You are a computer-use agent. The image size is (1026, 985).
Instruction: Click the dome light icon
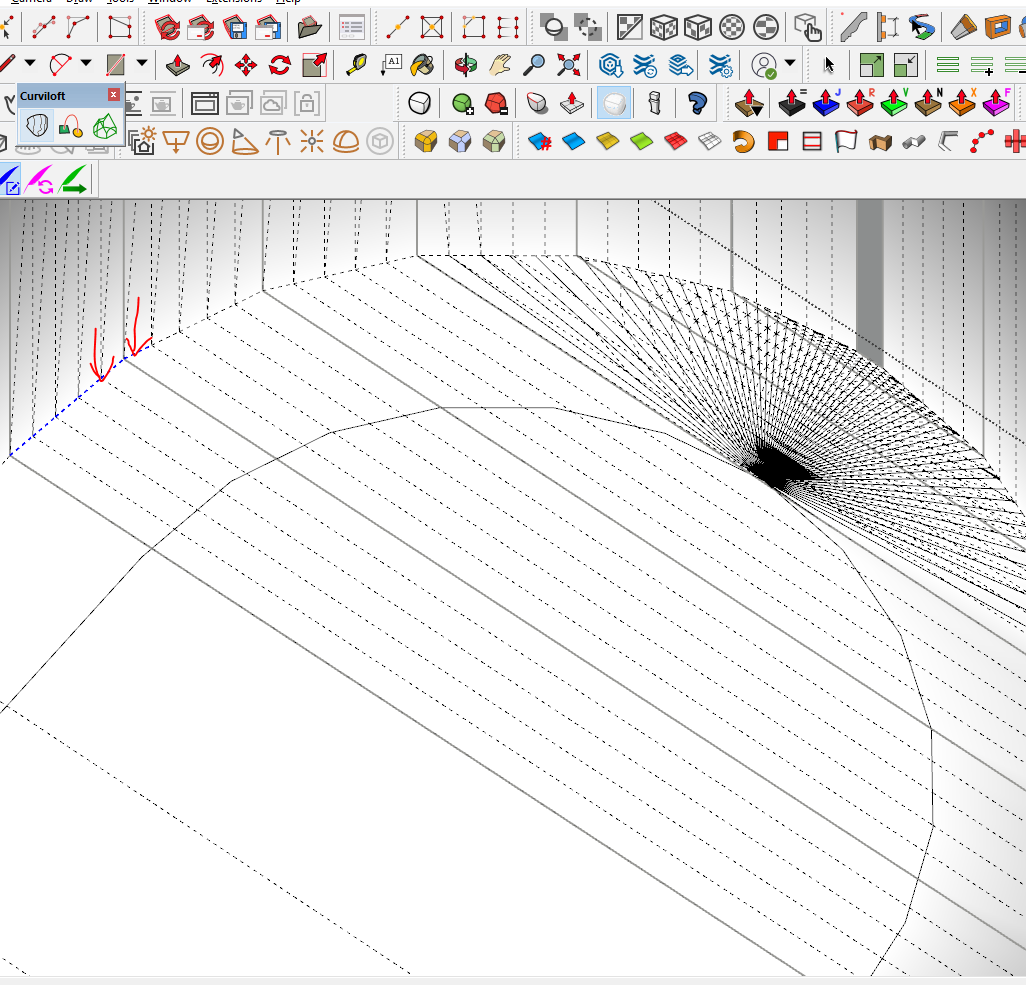345,141
